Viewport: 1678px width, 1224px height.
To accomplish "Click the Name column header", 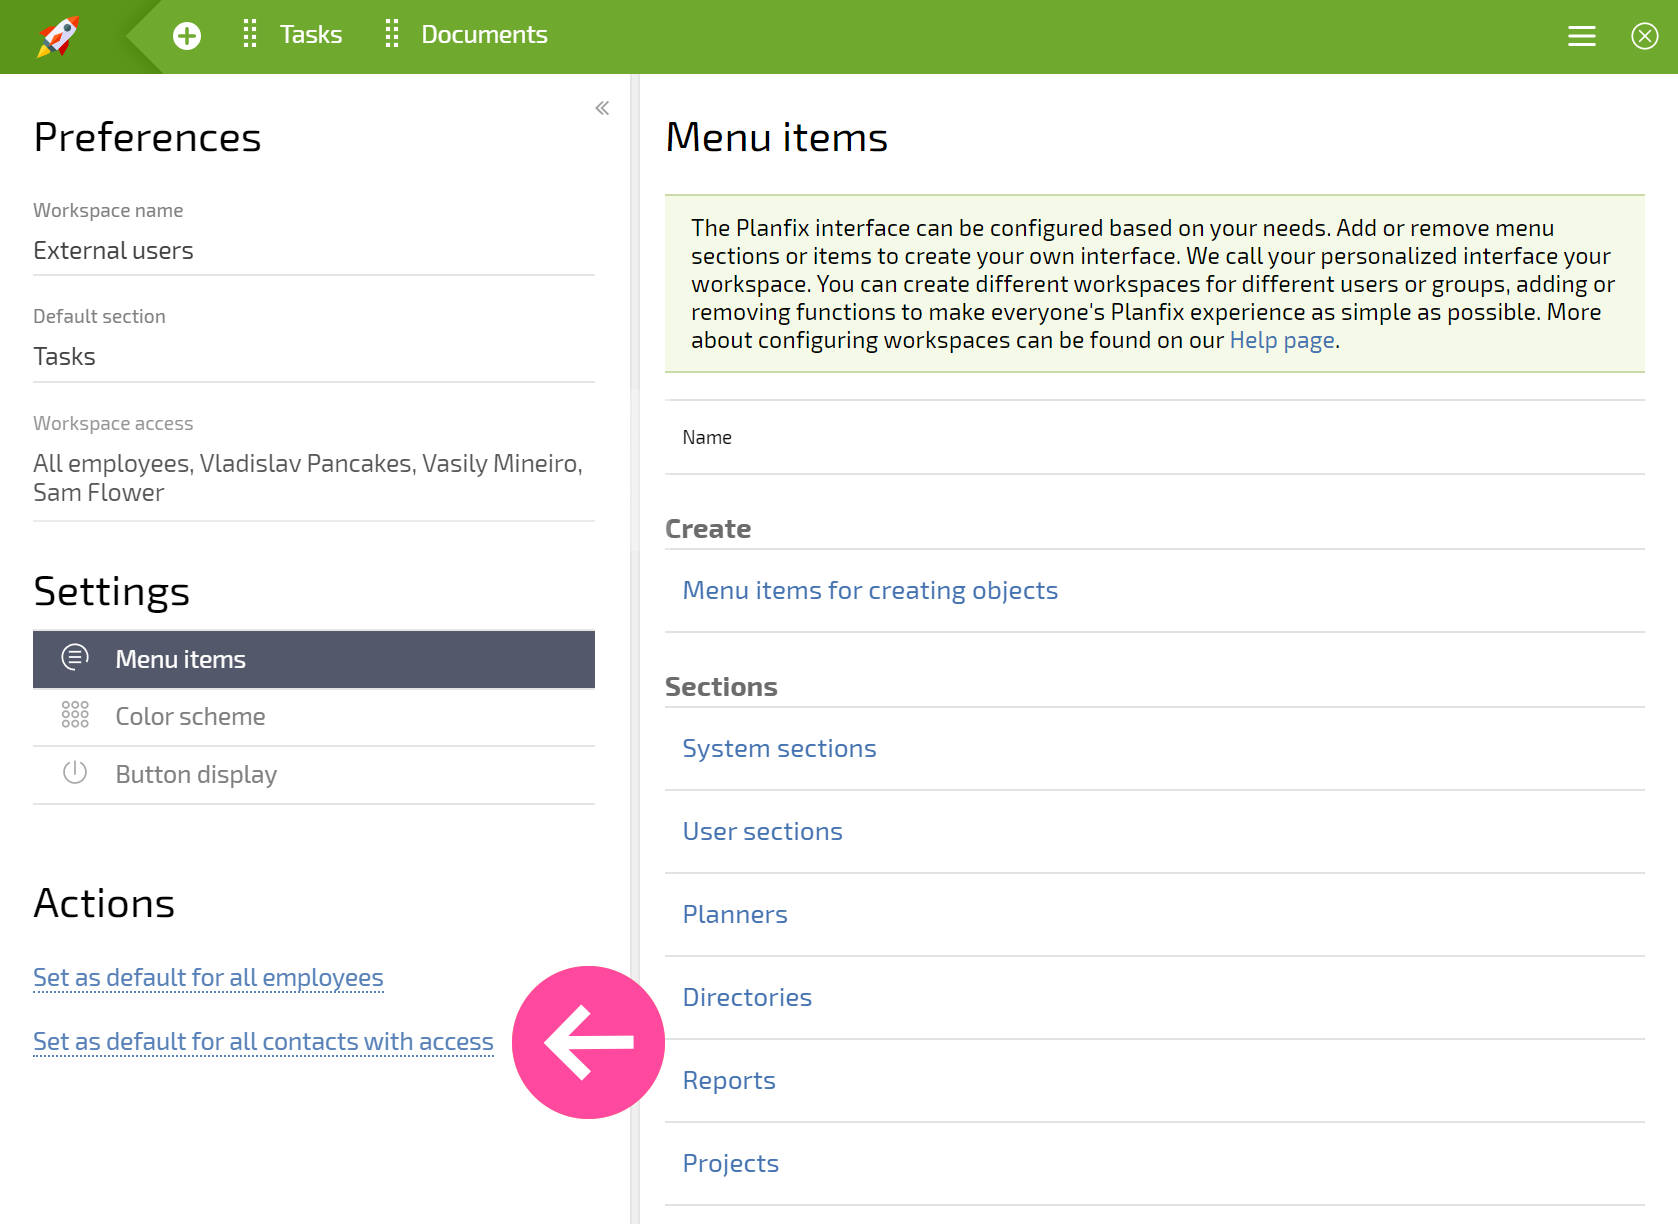I will point(707,437).
